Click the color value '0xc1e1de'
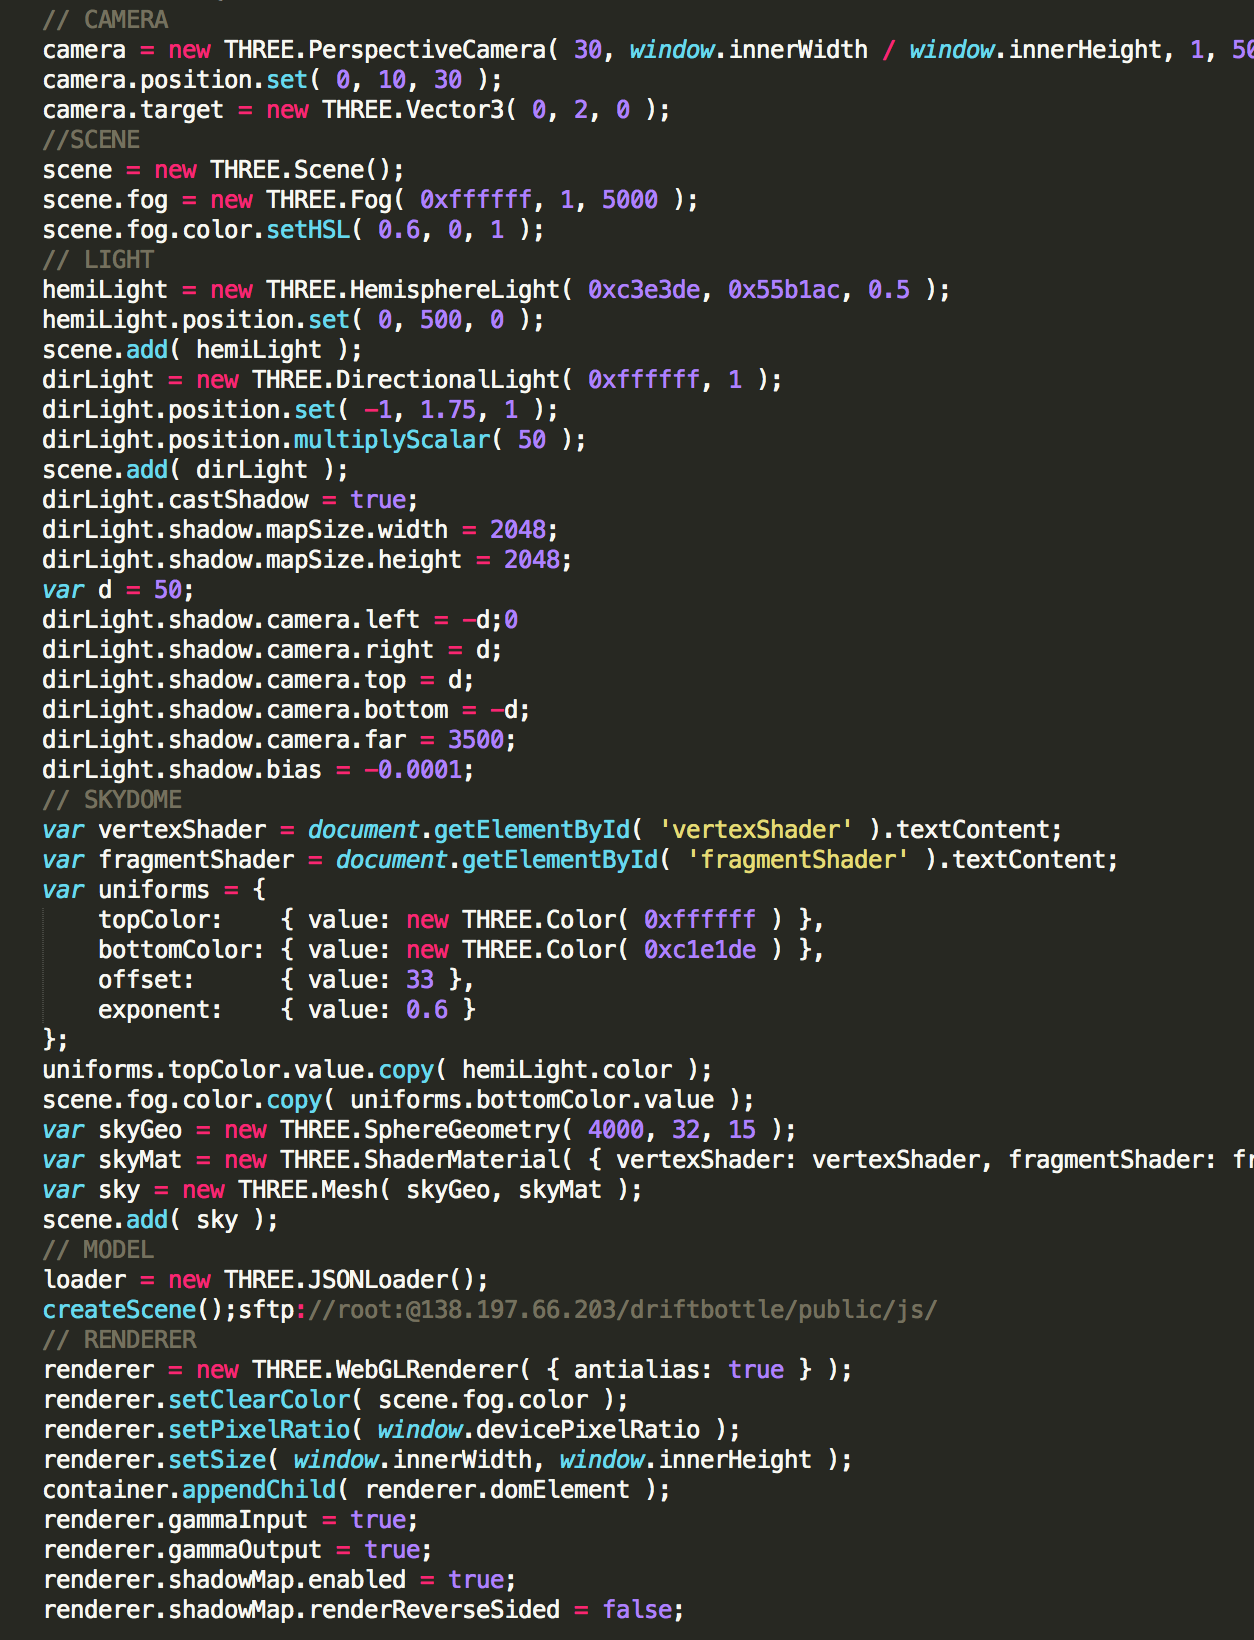Screen dimensions: 1254x1640 [700, 949]
